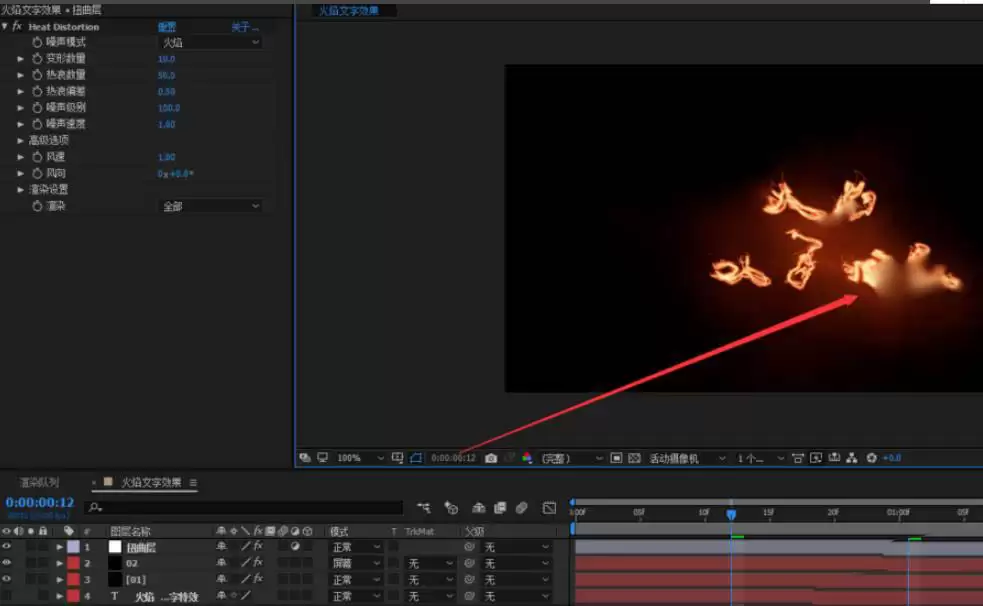Toggle the transparency grid icon in viewer
The width and height of the screenshot is (983, 606).
(x=634, y=458)
